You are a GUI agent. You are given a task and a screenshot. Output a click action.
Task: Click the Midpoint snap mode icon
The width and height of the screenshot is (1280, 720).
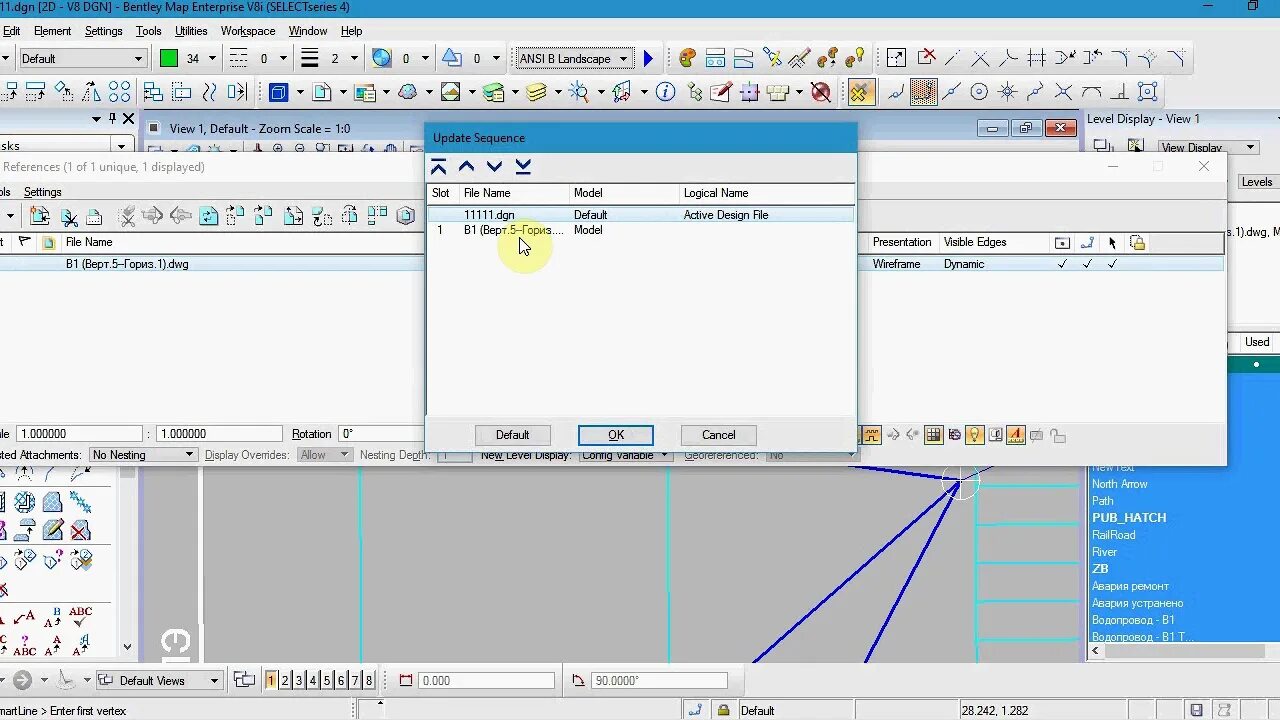(x=951, y=92)
